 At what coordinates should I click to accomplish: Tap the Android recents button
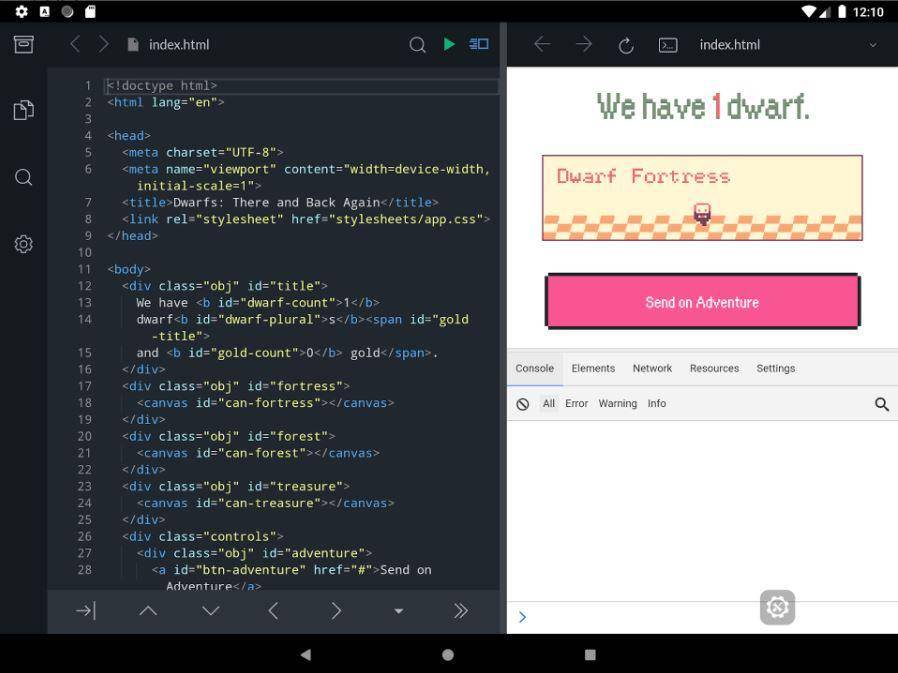[x=590, y=655]
